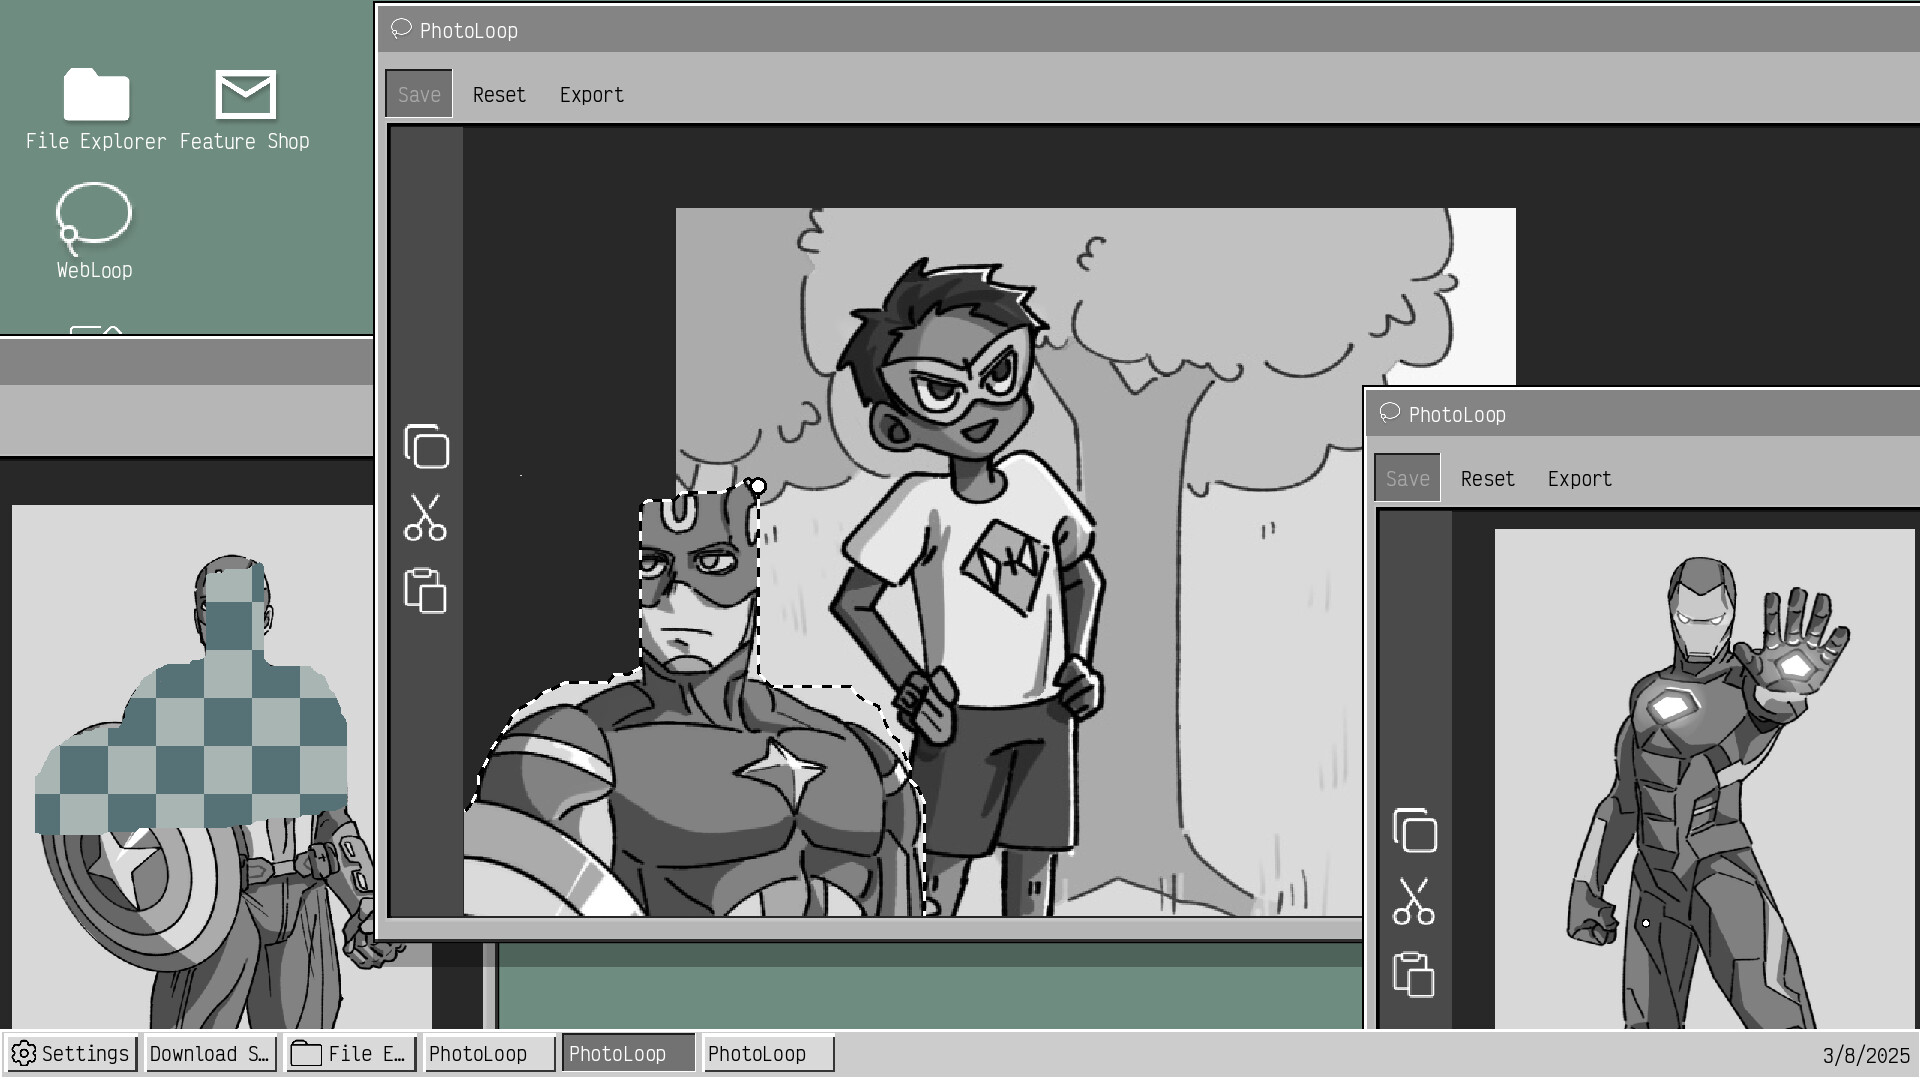
Task: Select the cut tool in the smaller PhotoLoop window
Action: (1414, 902)
